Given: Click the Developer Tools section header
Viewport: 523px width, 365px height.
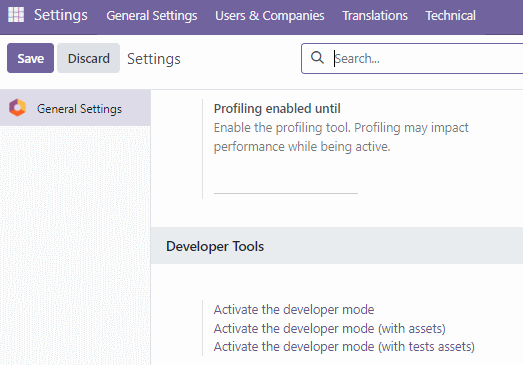Looking at the screenshot, I should [x=215, y=246].
